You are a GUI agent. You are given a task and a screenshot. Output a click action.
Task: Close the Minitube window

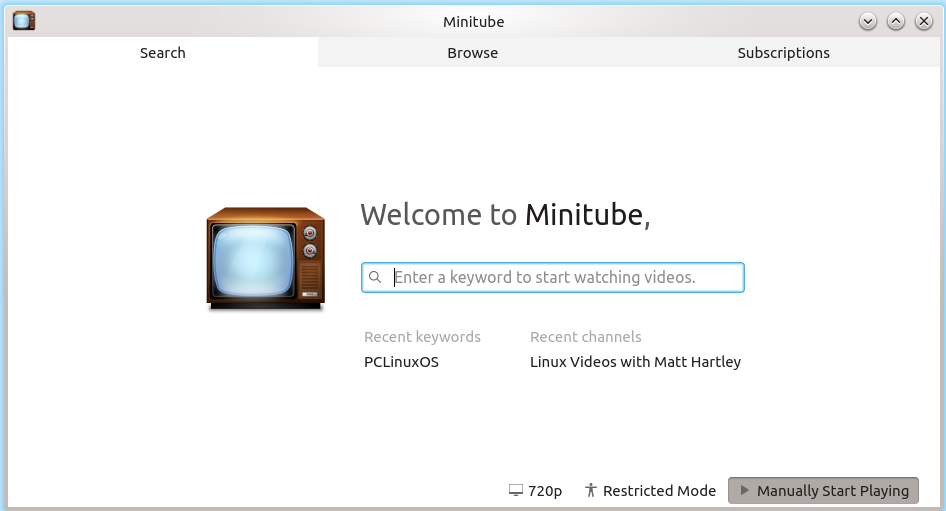924,22
